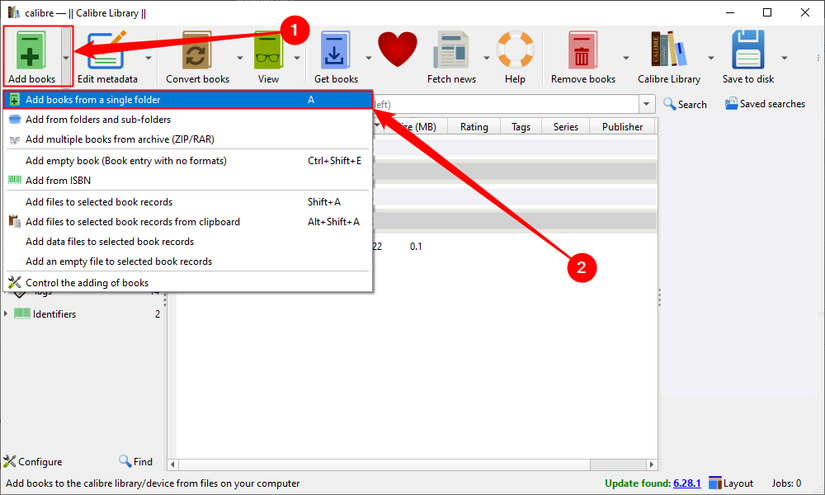Screen dimensions: 825x495
Task: Open the Layout button in status bar
Action: (x=731, y=483)
